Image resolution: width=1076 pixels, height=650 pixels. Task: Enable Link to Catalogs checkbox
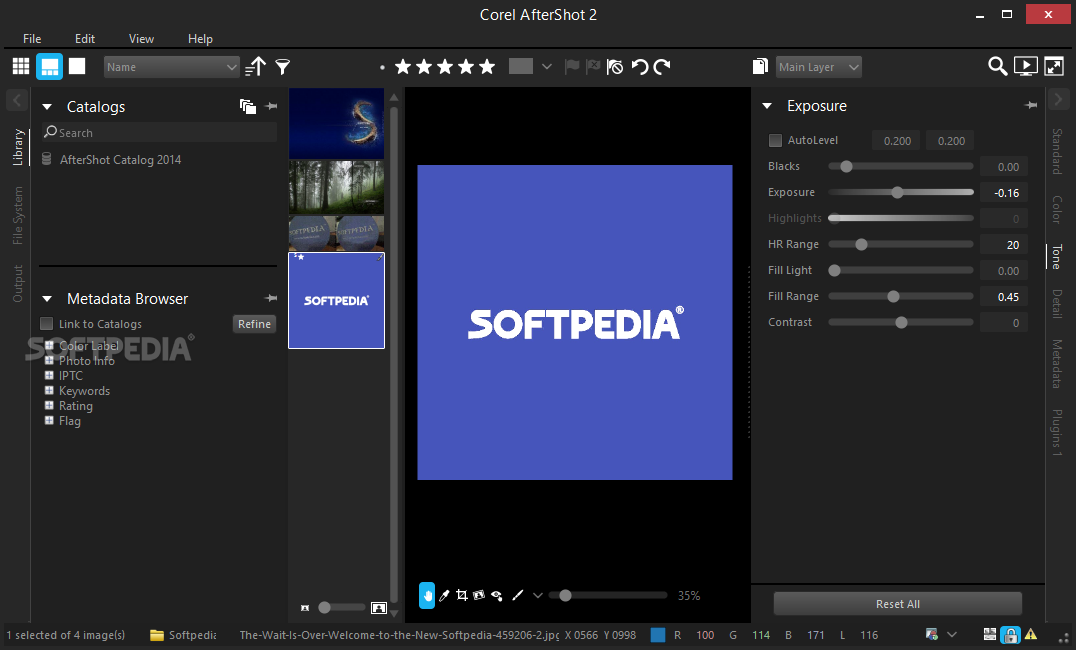click(47, 323)
